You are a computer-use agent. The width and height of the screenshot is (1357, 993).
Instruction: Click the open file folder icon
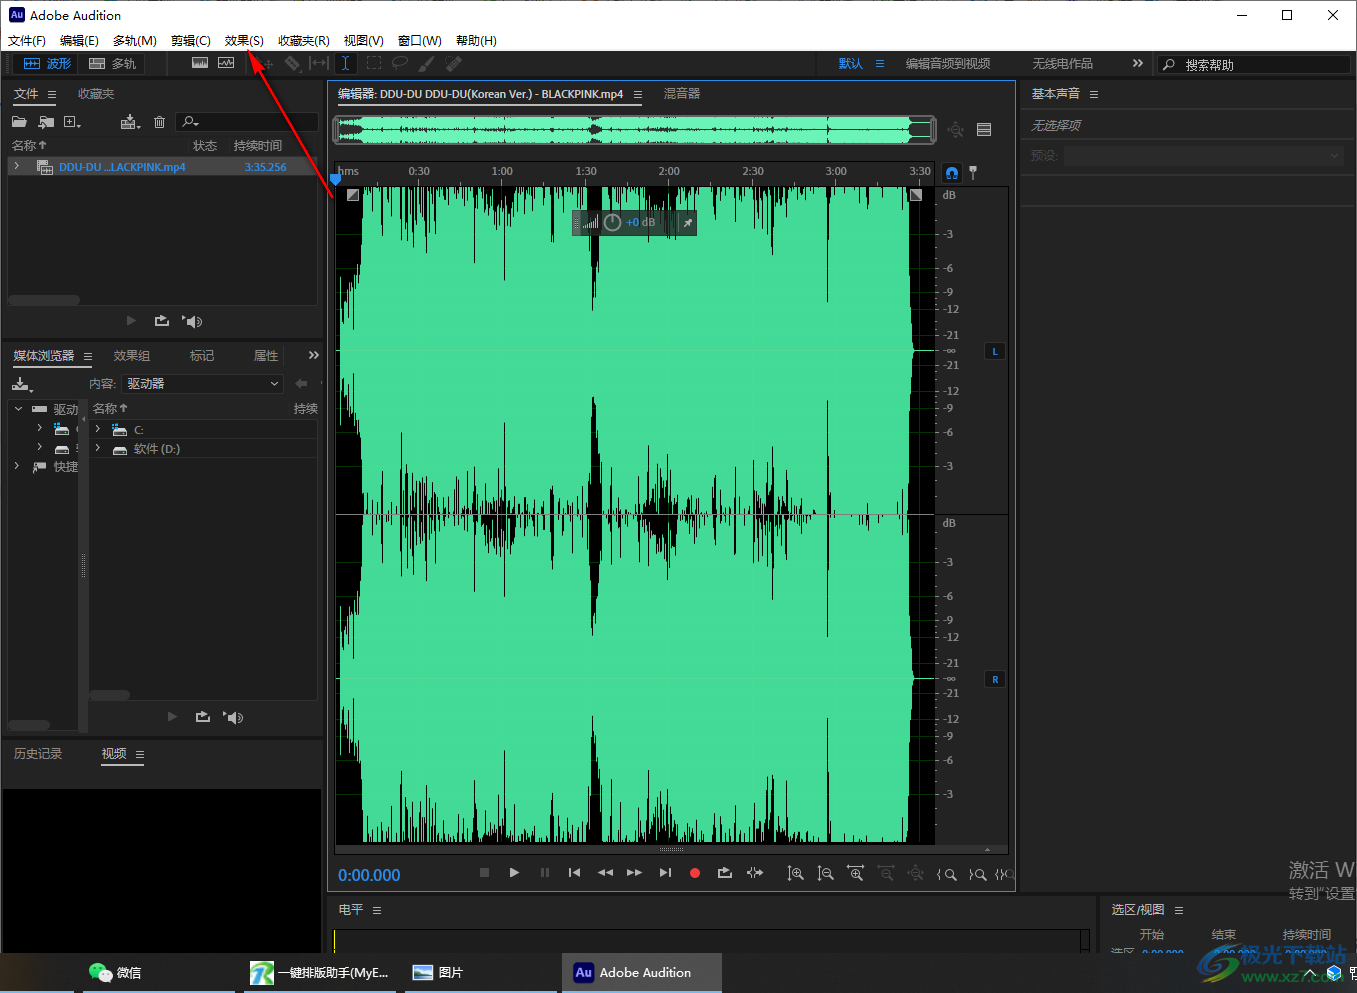(x=19, y=122)
